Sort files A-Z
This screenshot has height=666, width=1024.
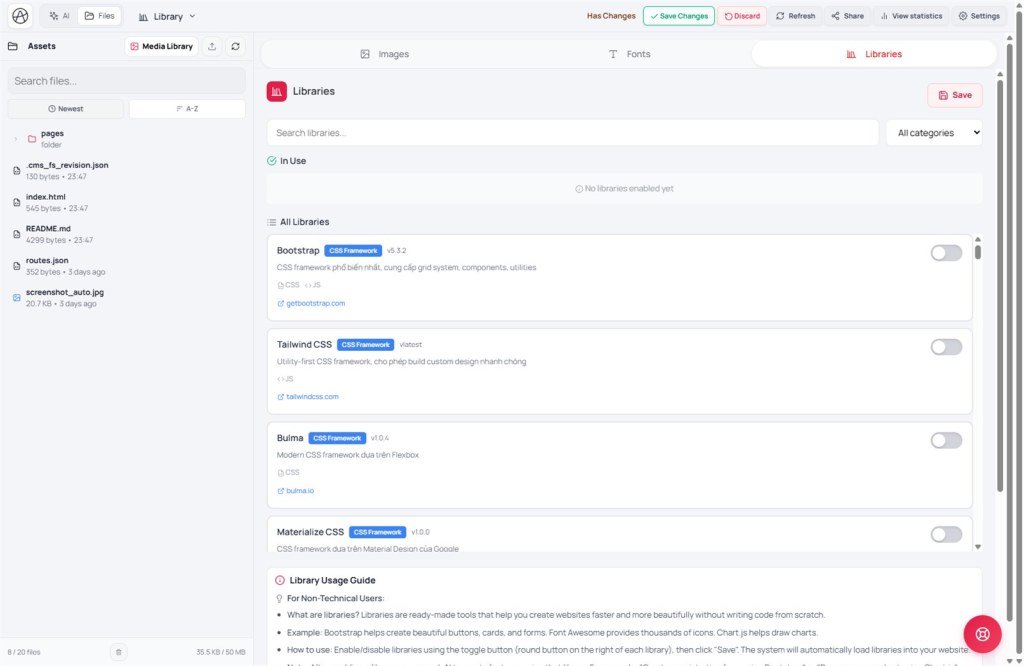187,108
